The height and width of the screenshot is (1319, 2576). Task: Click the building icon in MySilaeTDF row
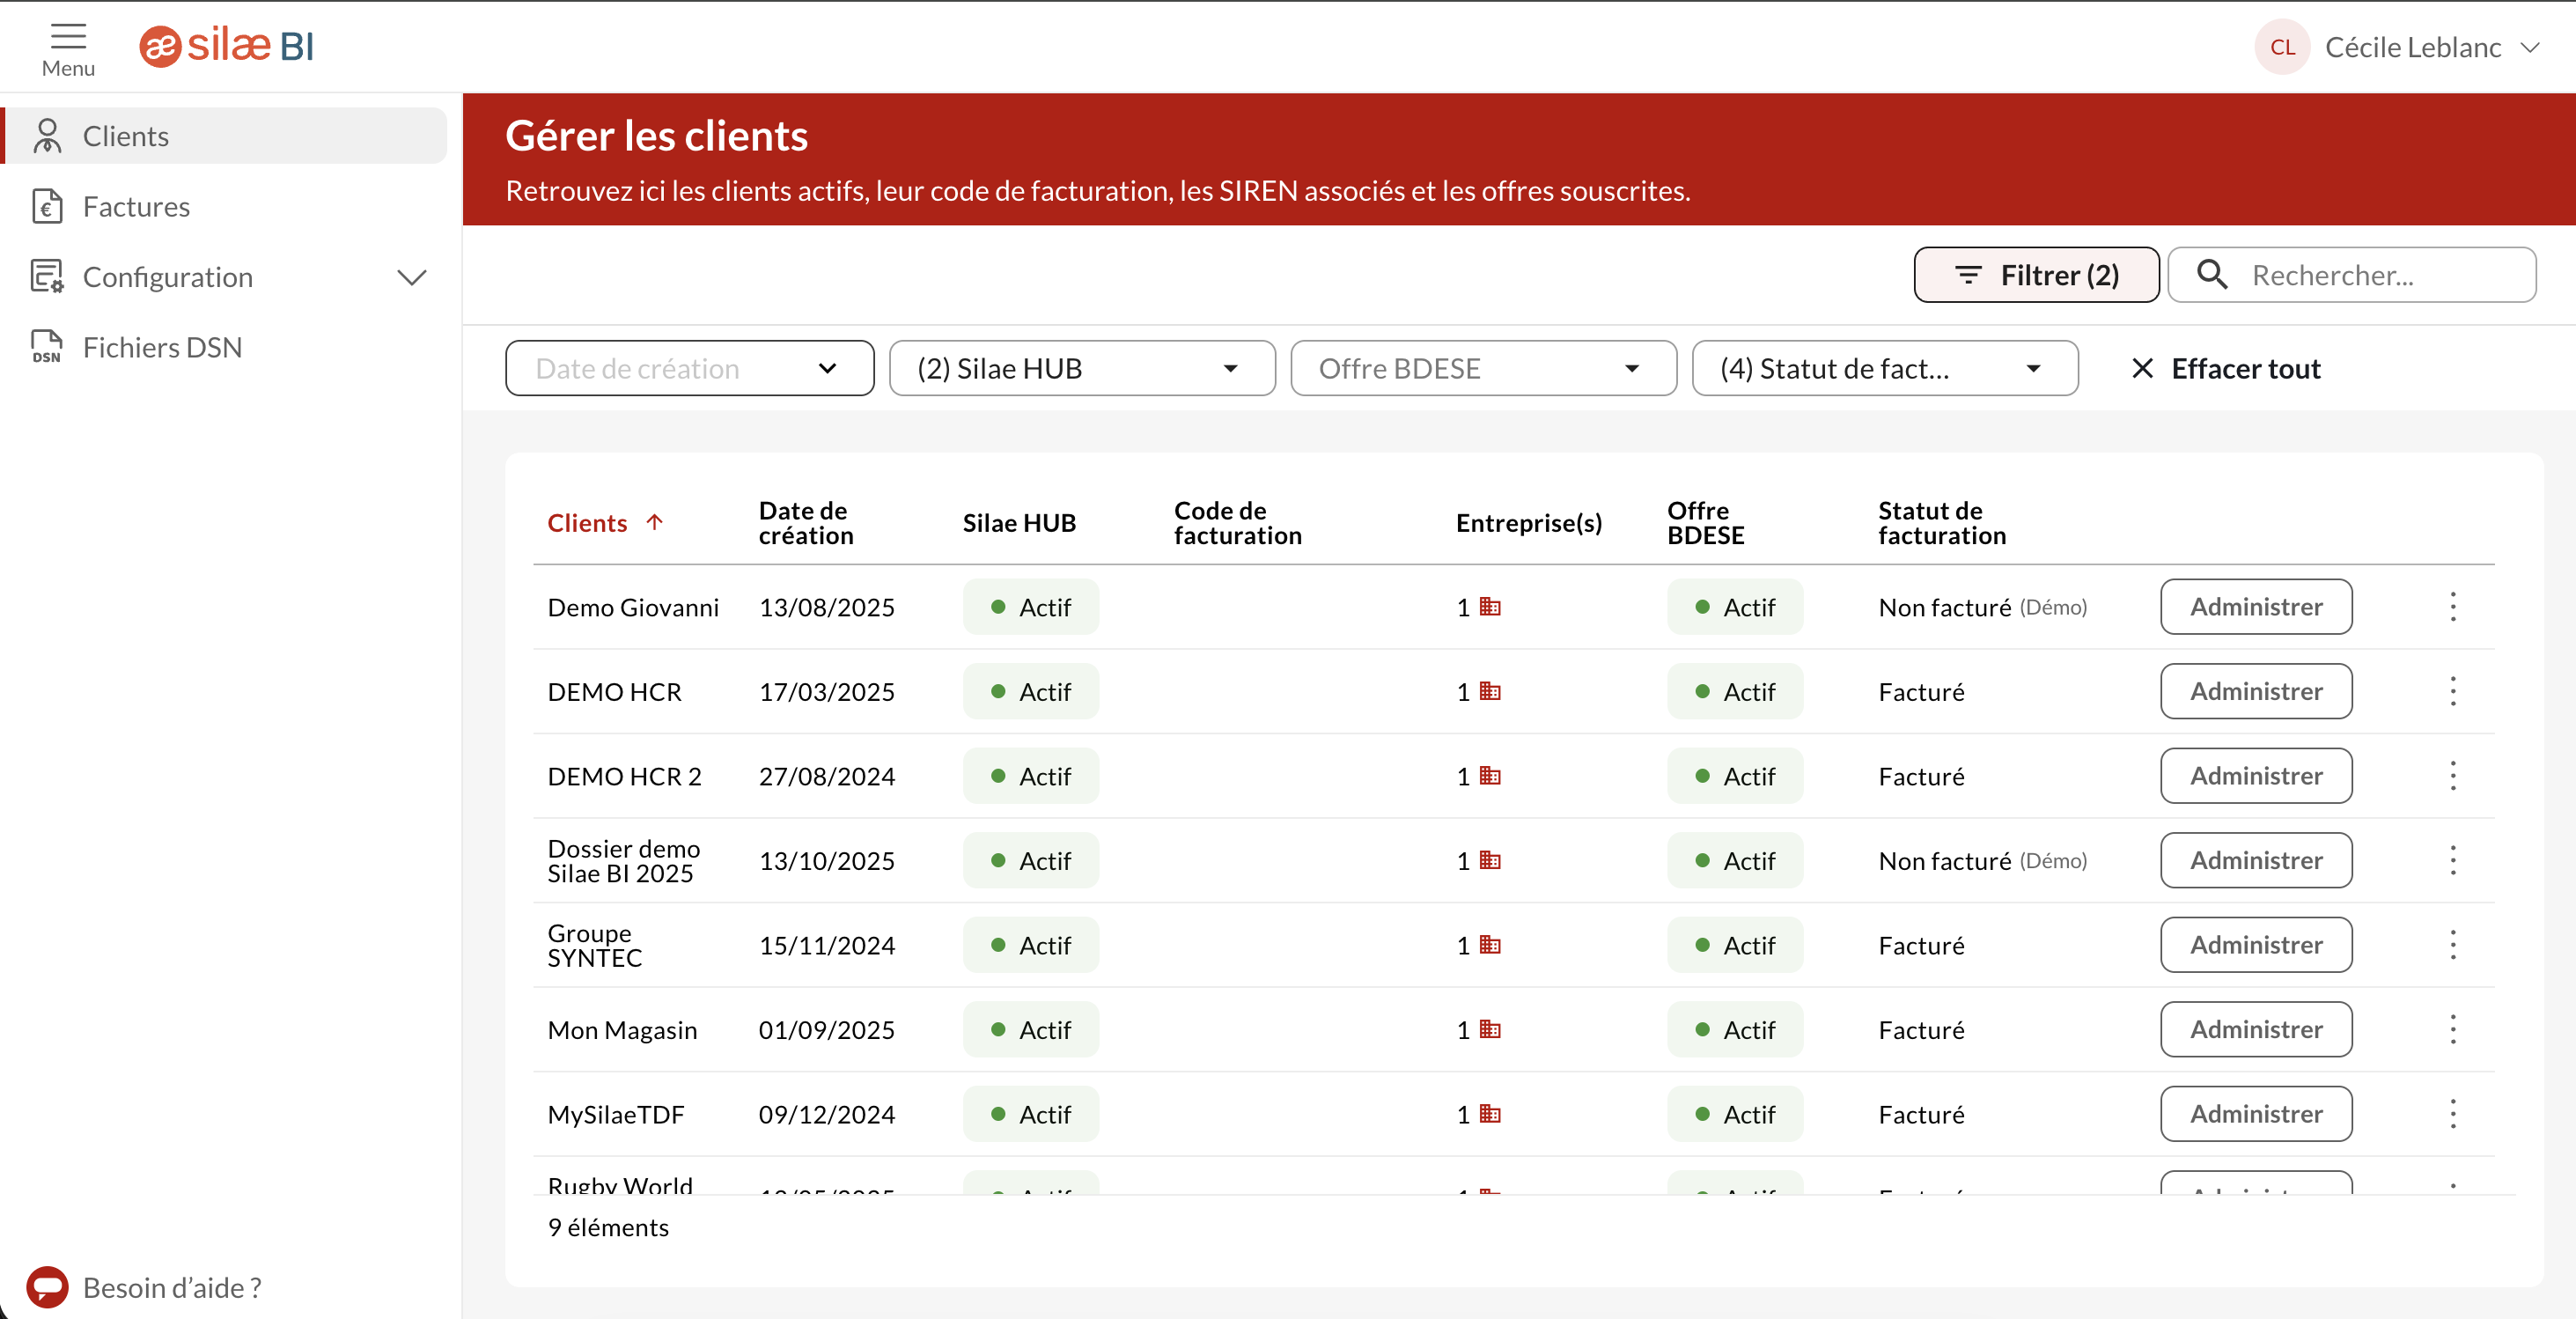[x=1490, y=1114]
